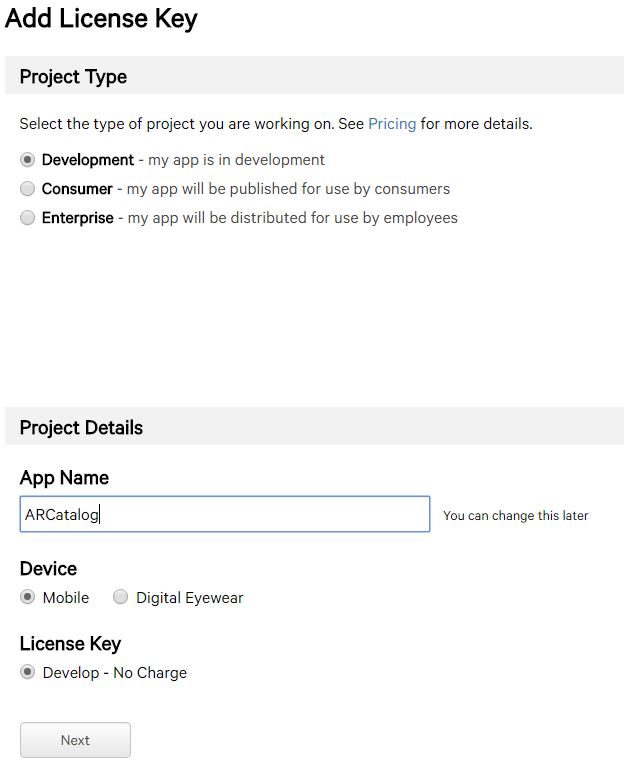
Task: Click the 'my app is in development' description
Action: (x=236, y=160)
